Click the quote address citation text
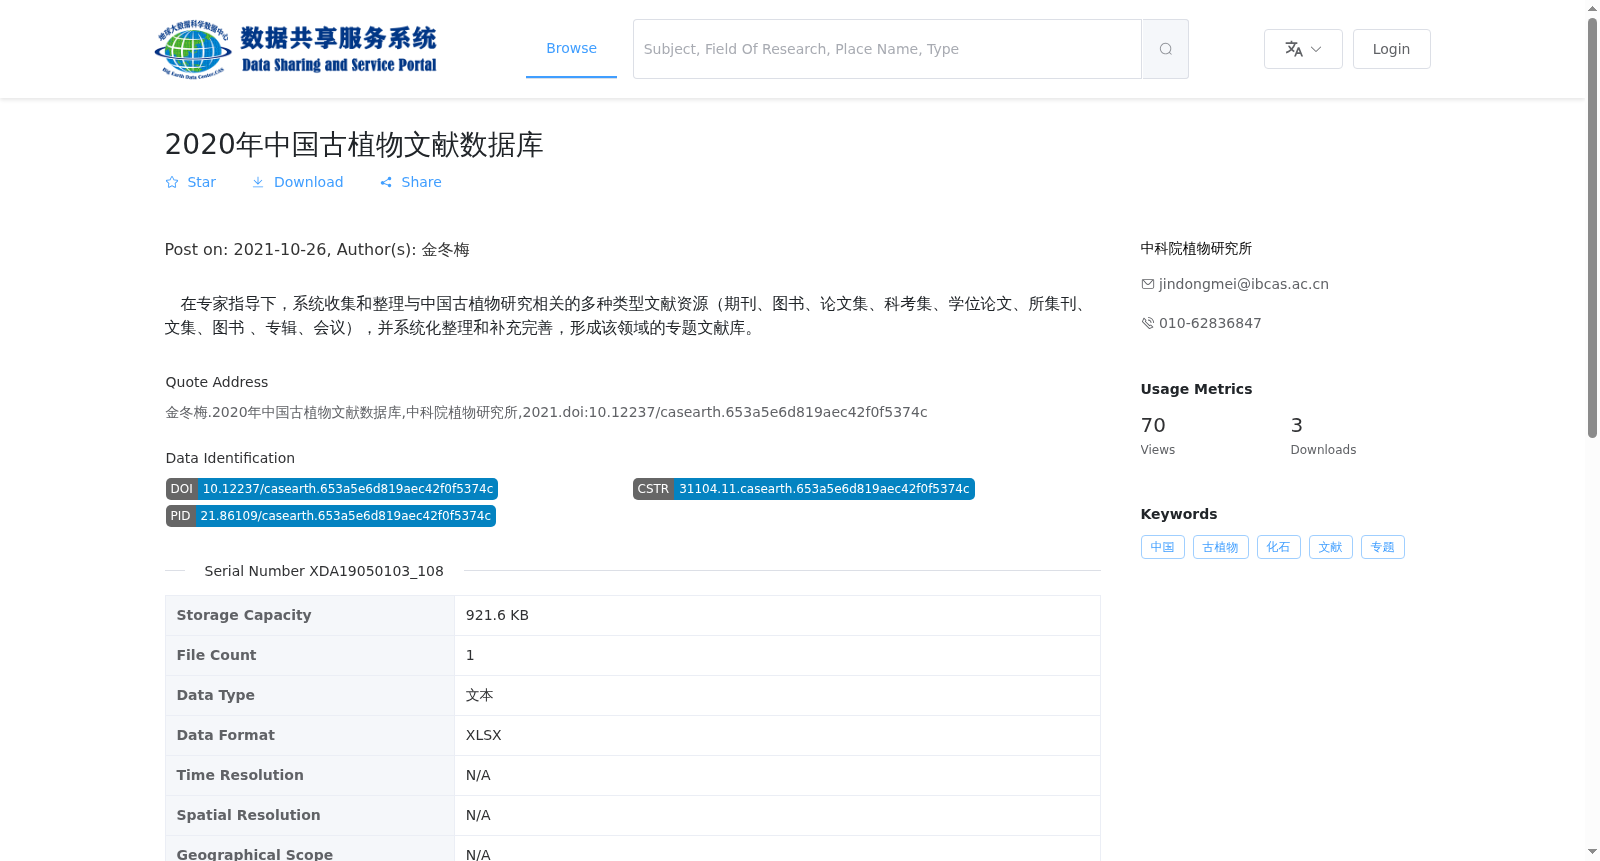The width and height of the screenshot is (1600, 861). coord(546,412)
